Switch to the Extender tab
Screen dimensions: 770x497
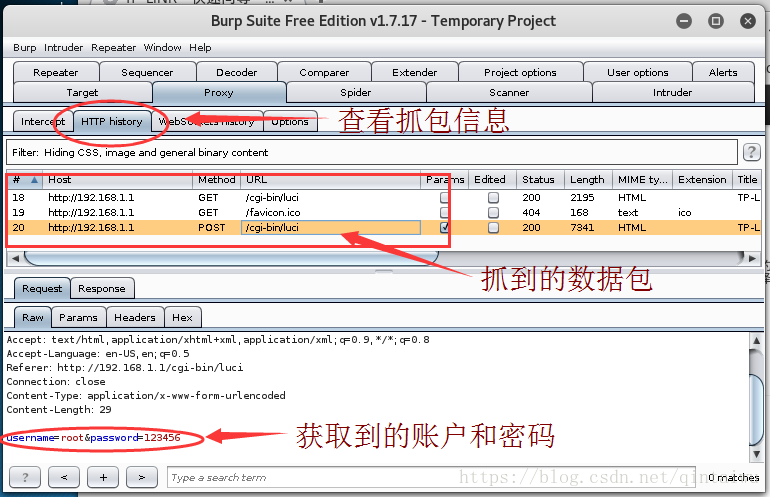(414, 72)
